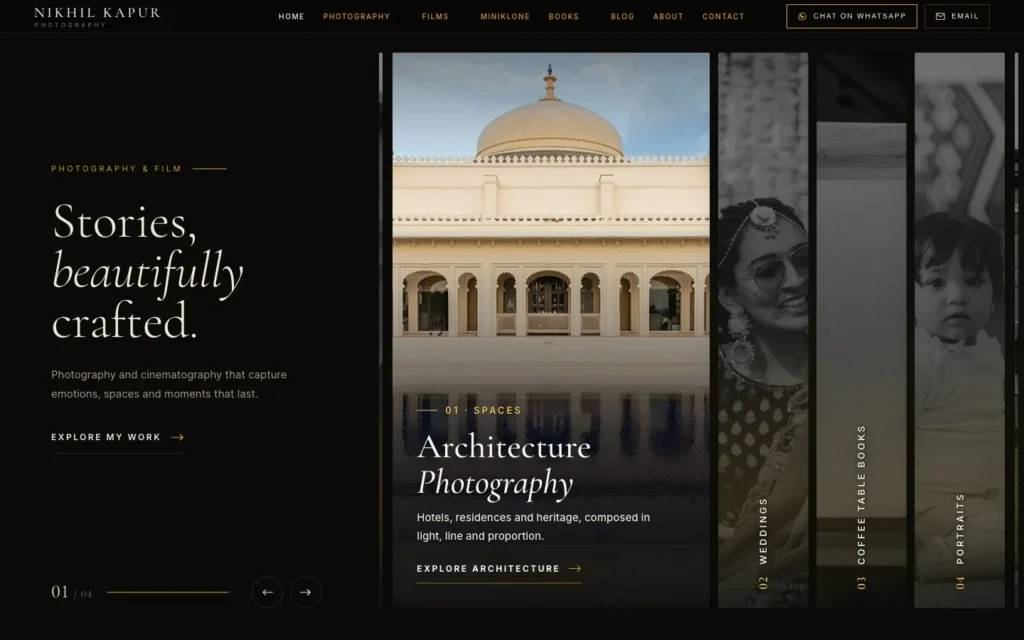This screenshot has height=640, width=1024.
Task: Open the Books menu item
Action: click(x=564, y=16)
